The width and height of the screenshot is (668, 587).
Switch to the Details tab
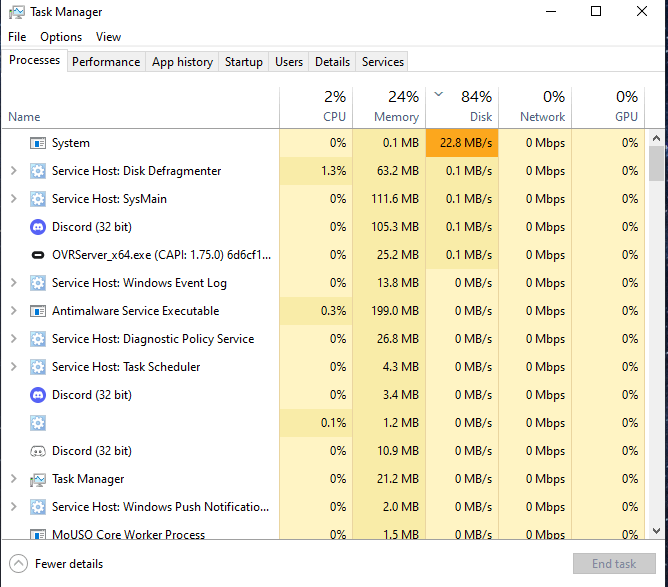332,62
